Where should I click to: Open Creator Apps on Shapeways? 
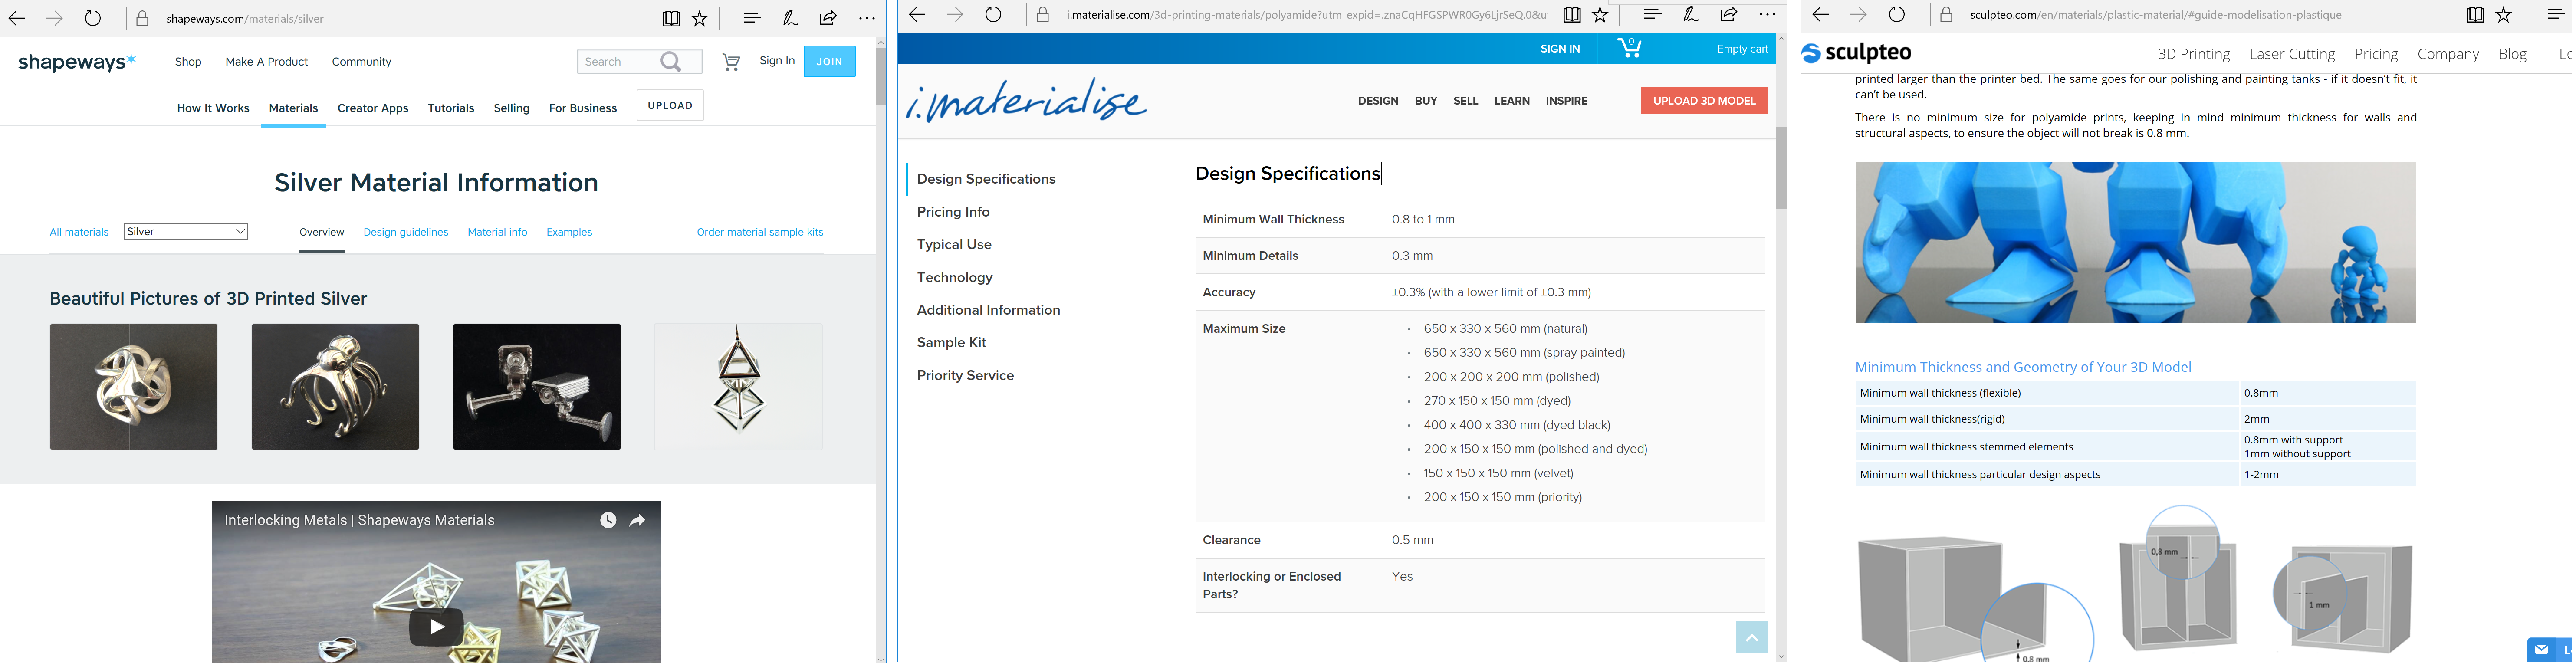[373, 108]
